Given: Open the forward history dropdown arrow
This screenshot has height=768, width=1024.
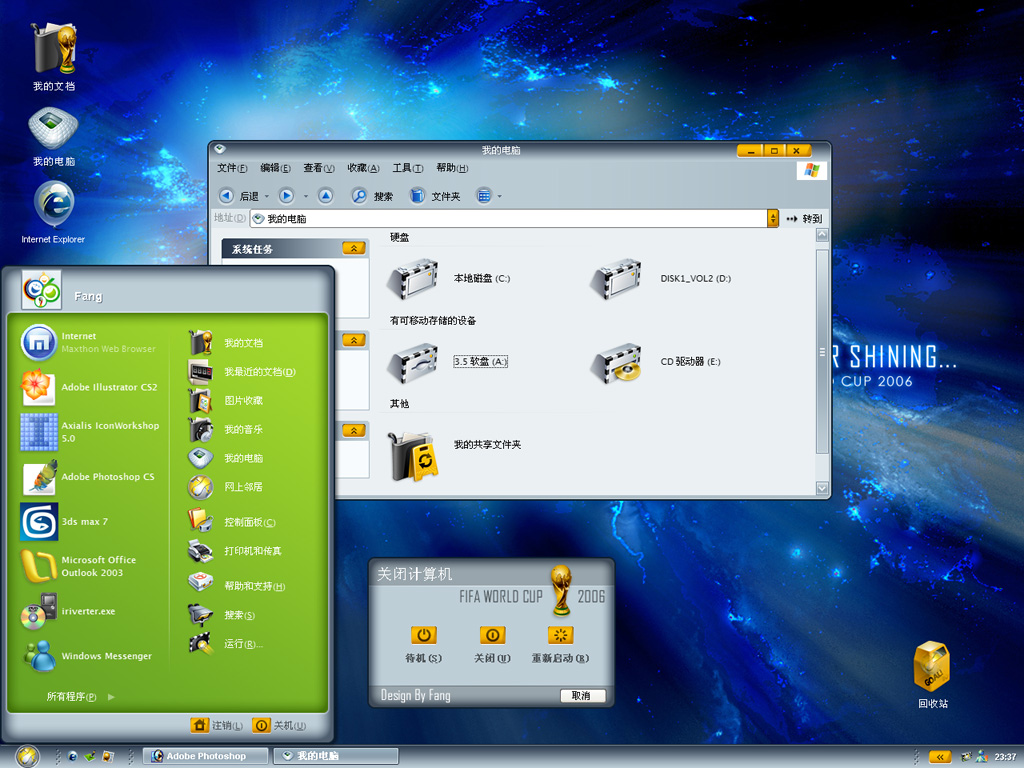Looking at the screenshot, I should point(306,197).
